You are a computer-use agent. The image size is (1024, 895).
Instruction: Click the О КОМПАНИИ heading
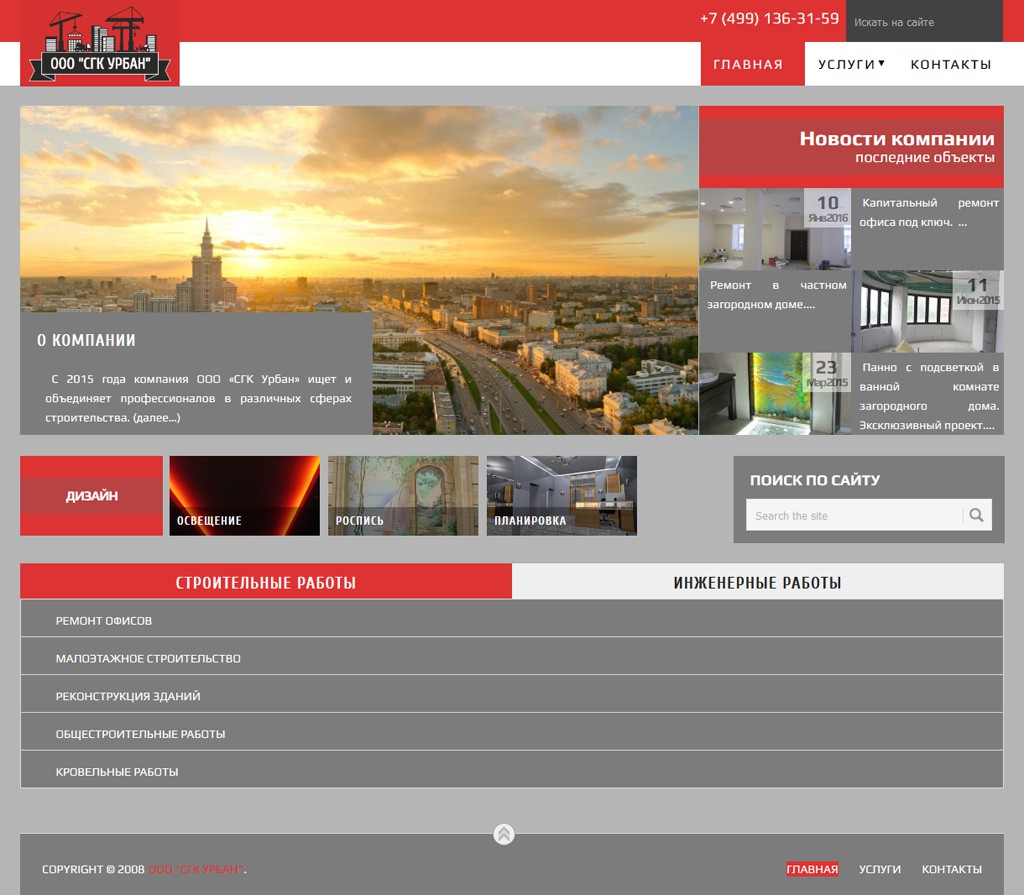click(86, 340)
